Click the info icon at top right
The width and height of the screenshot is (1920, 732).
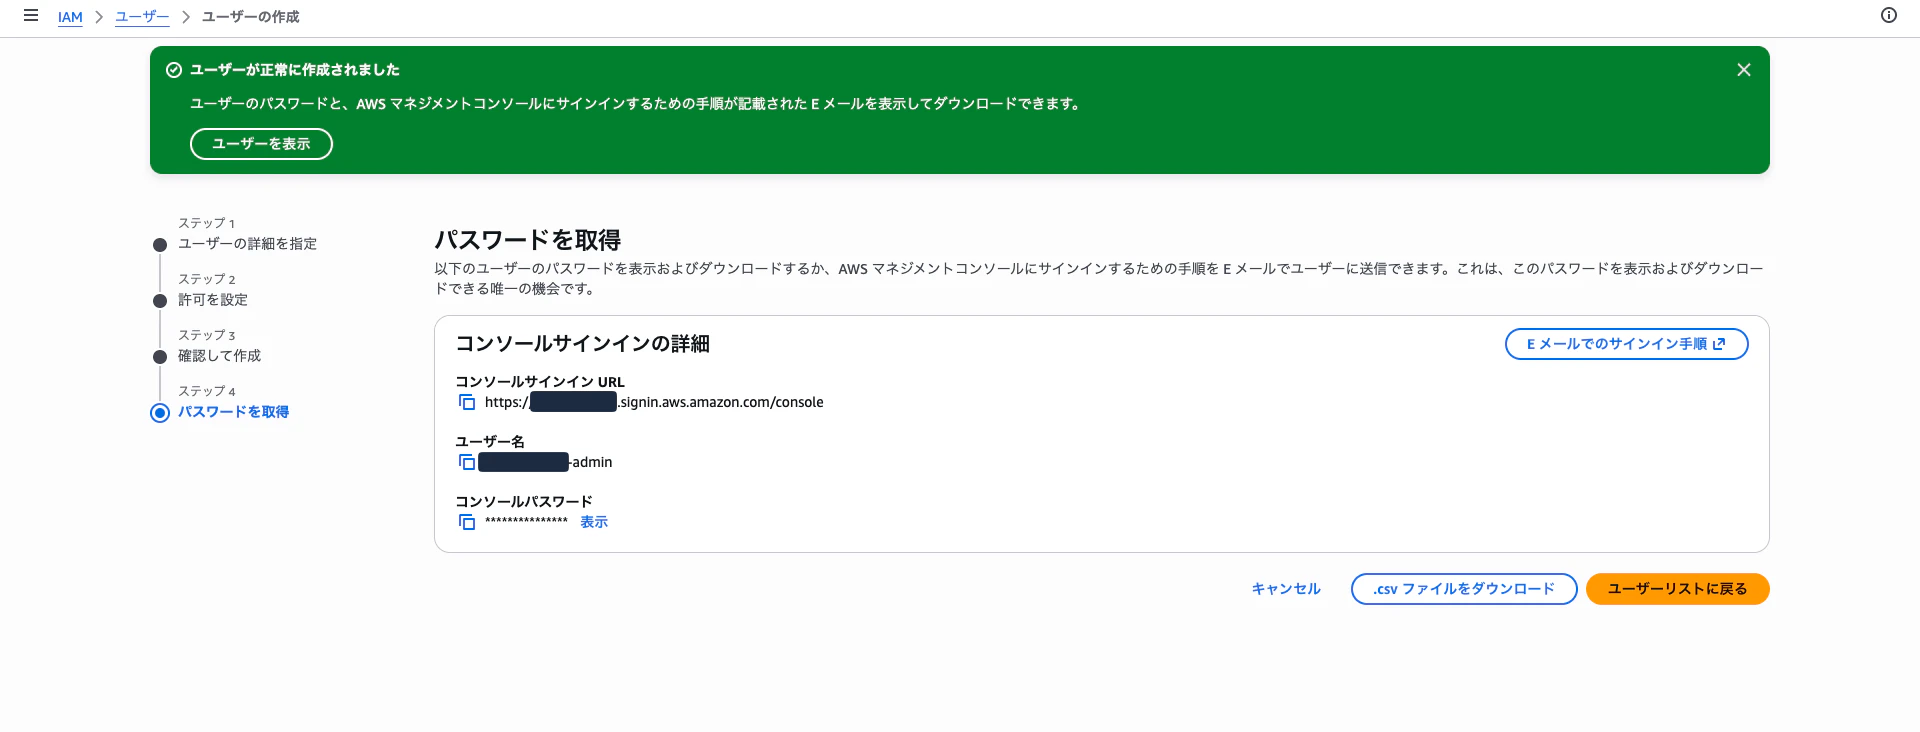[x=1889, y=15]
